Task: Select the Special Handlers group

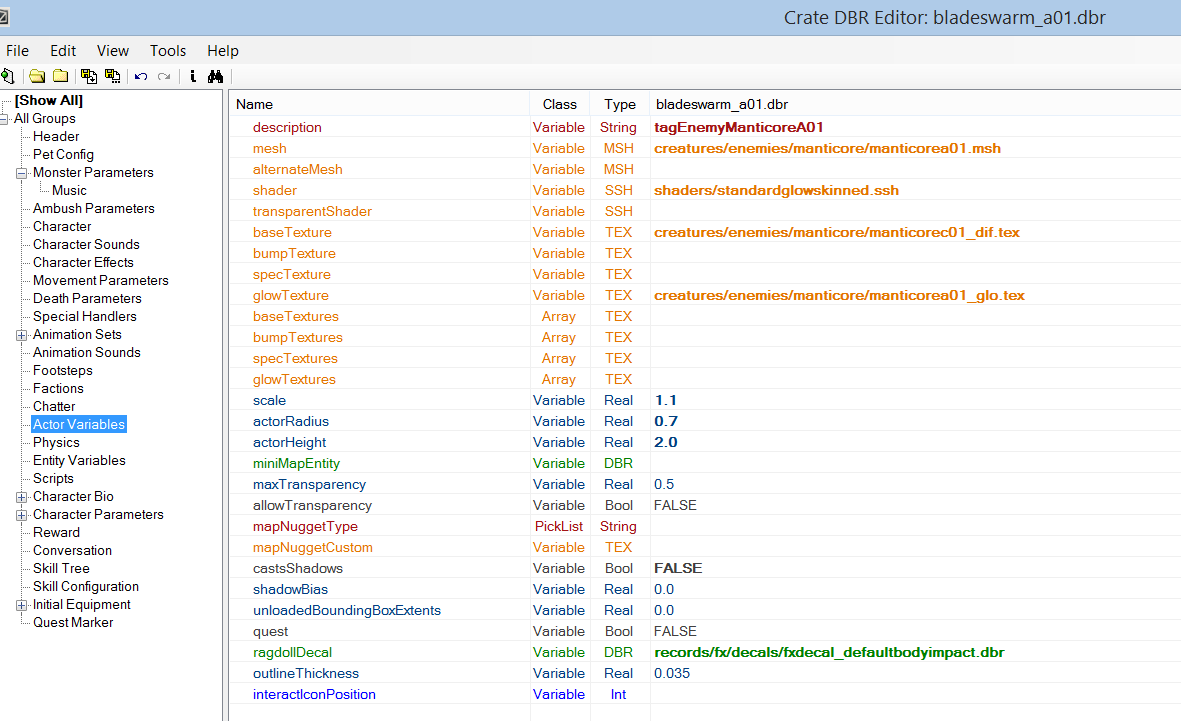Action: [84, 317]
